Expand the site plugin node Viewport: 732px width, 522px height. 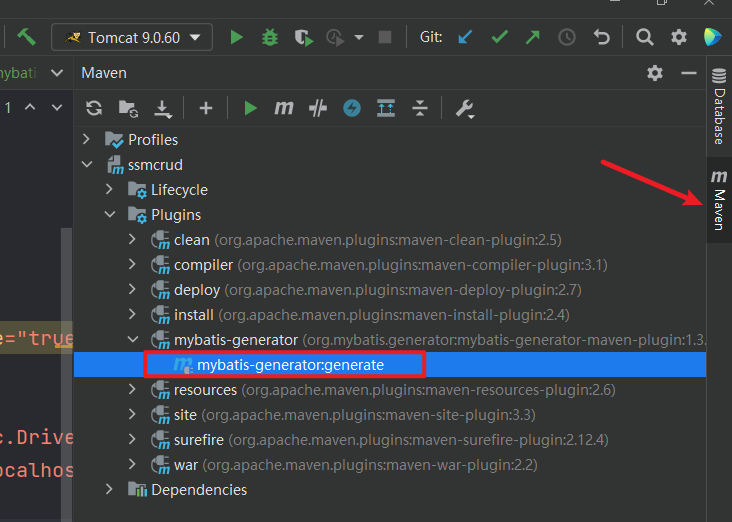click(132, 414)
